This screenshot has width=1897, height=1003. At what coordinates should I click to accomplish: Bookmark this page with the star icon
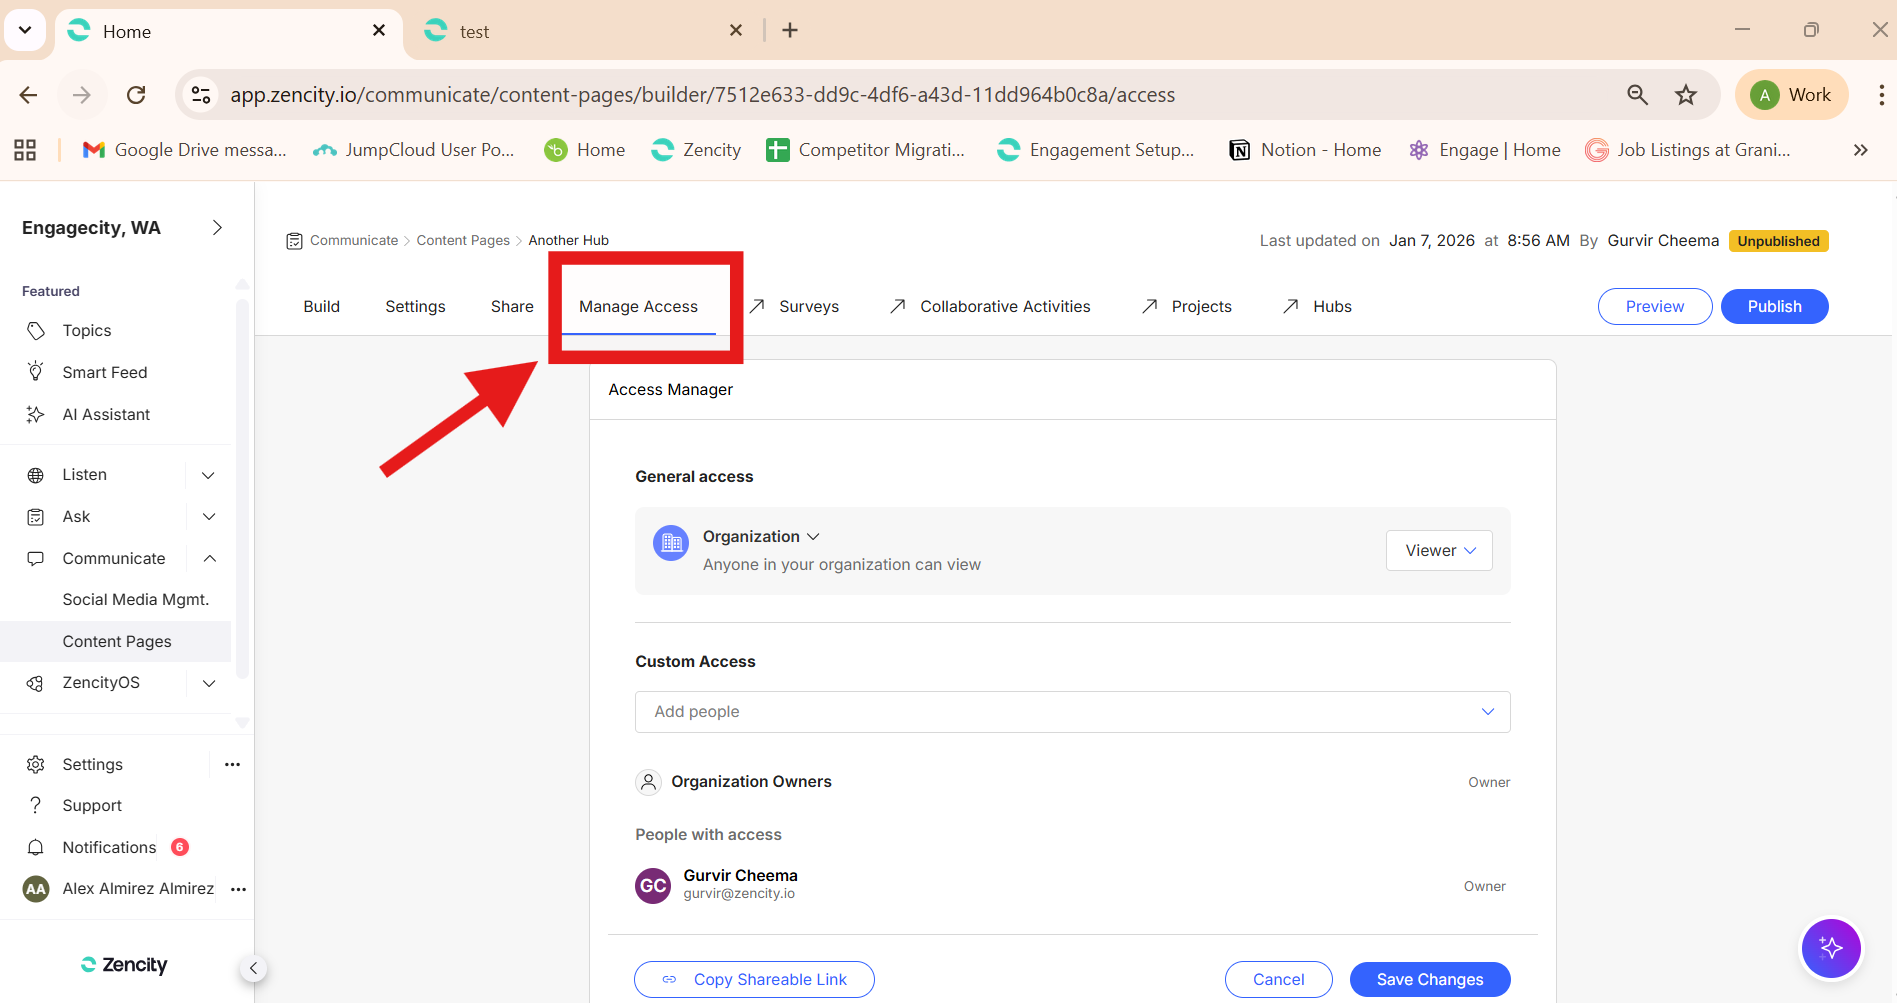1686,95
